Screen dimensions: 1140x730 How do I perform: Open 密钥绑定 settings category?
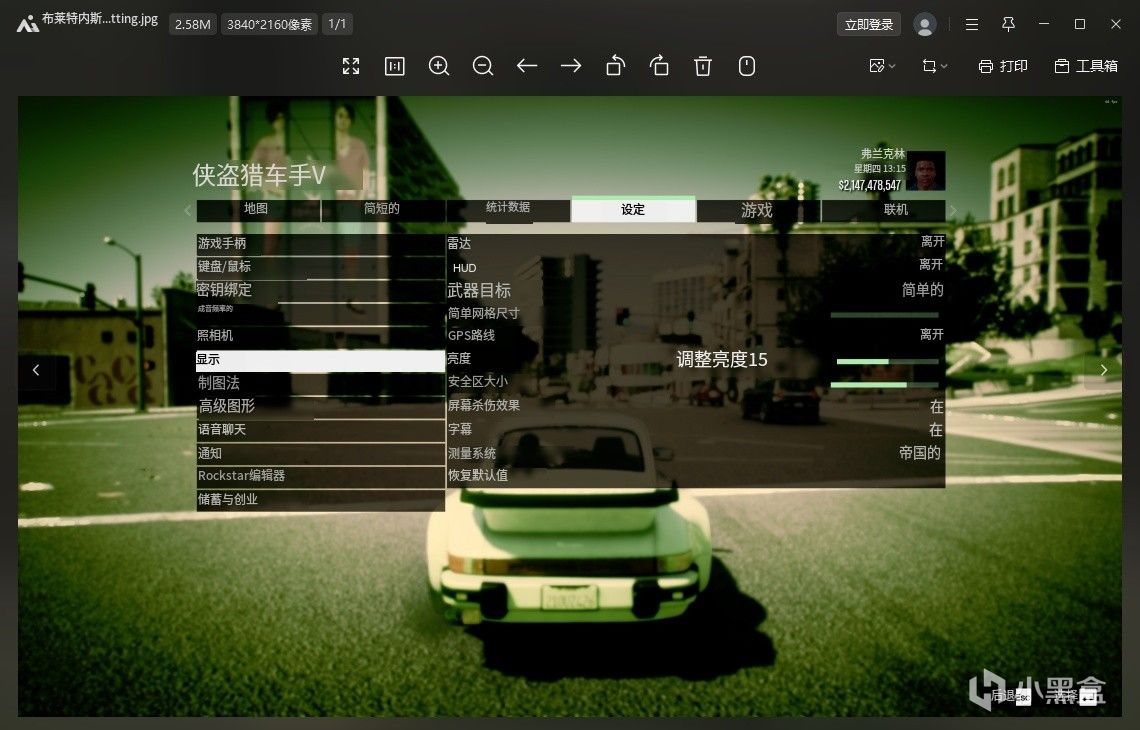point(321,290)
